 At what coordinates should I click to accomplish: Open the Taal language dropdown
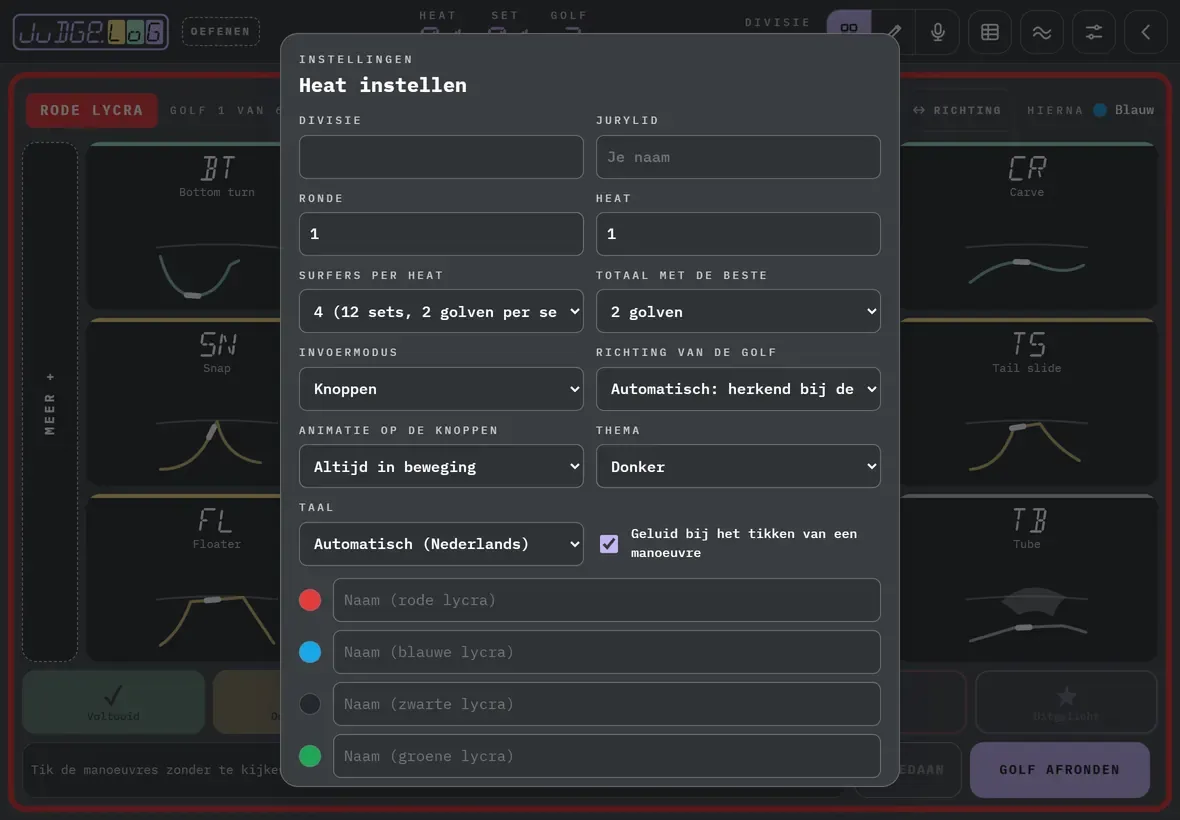point(441,544)
